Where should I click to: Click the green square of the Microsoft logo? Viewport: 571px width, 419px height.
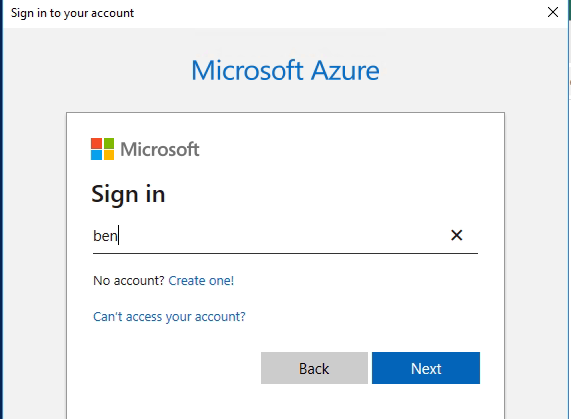(109, 143)
